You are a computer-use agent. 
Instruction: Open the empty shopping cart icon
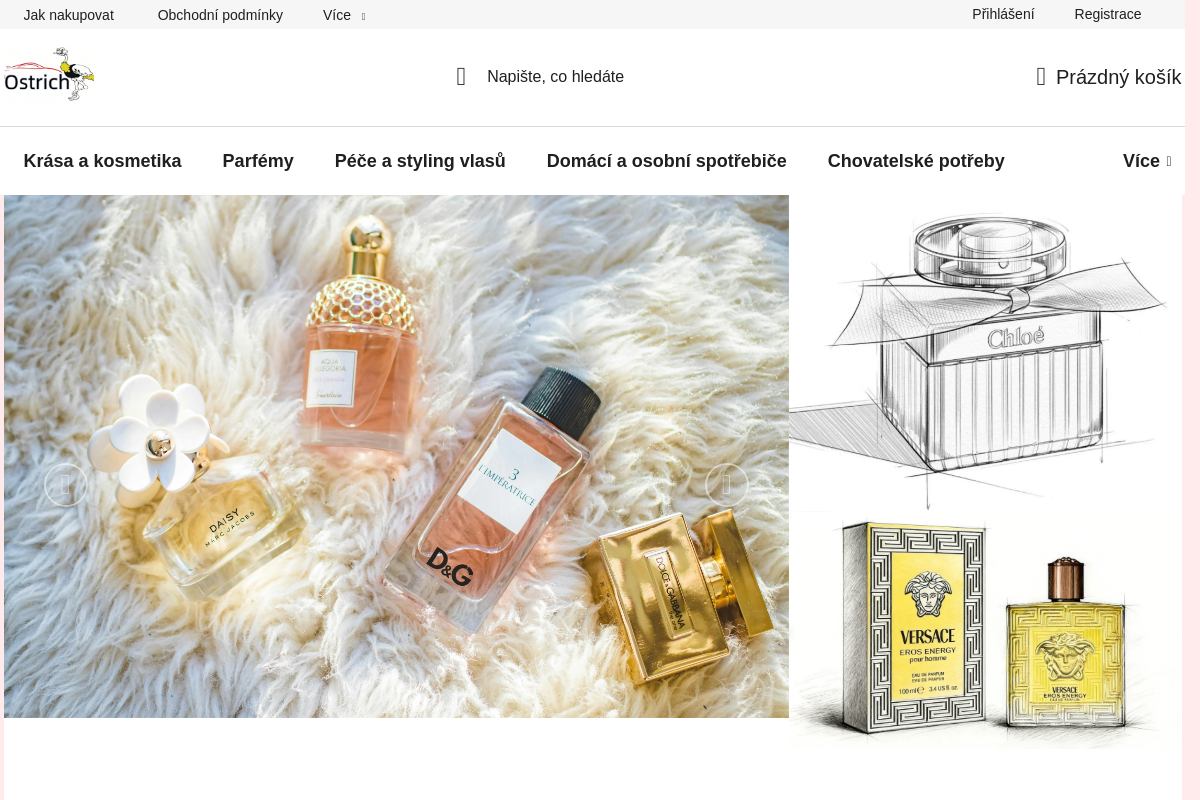click(1041, 77)
